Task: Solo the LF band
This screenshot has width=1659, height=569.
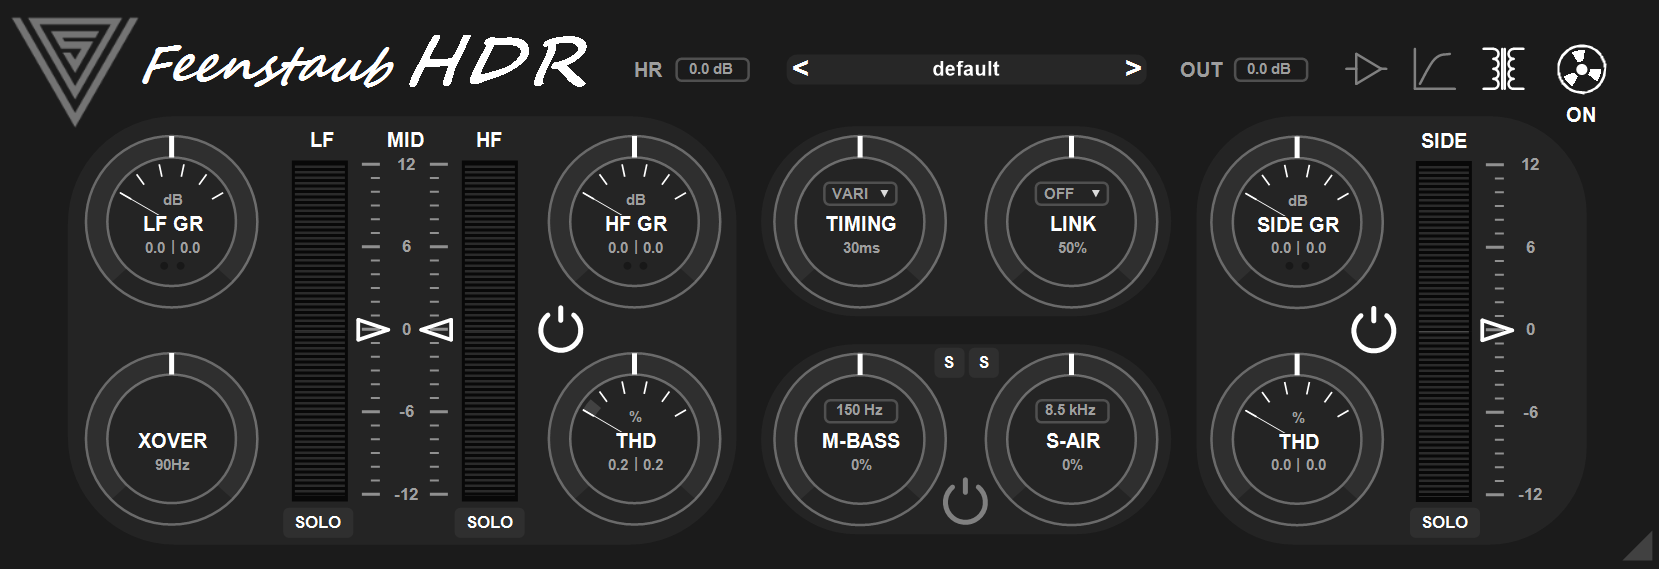Action: point(318,522)
